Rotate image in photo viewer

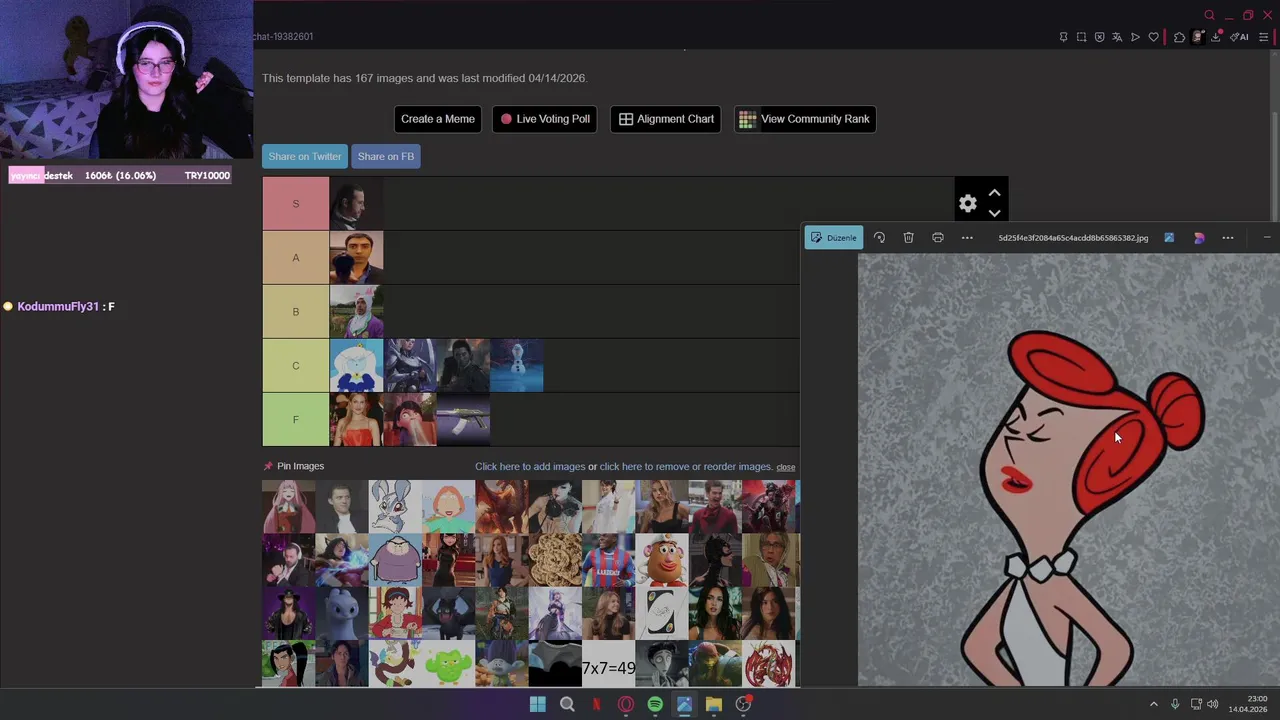click(x=879, y=238)
